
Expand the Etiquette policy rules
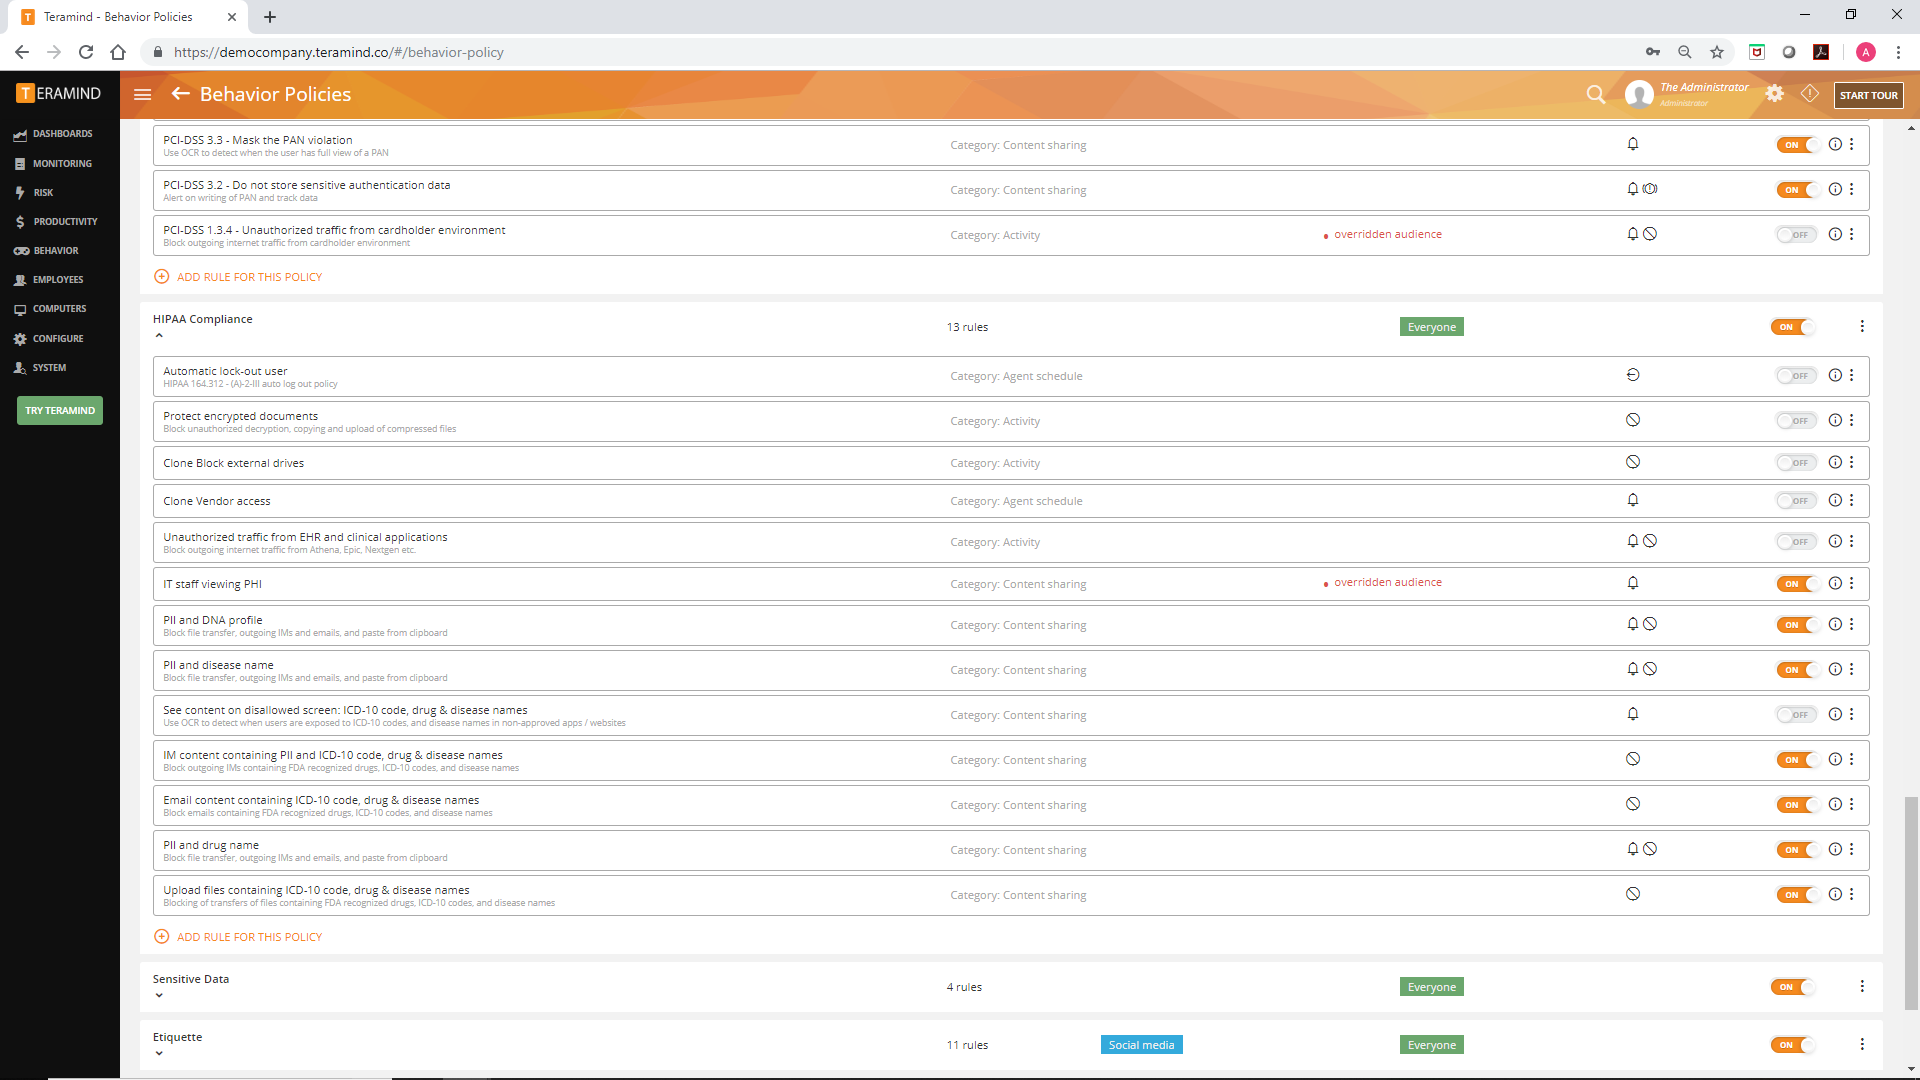[159, 1054]
